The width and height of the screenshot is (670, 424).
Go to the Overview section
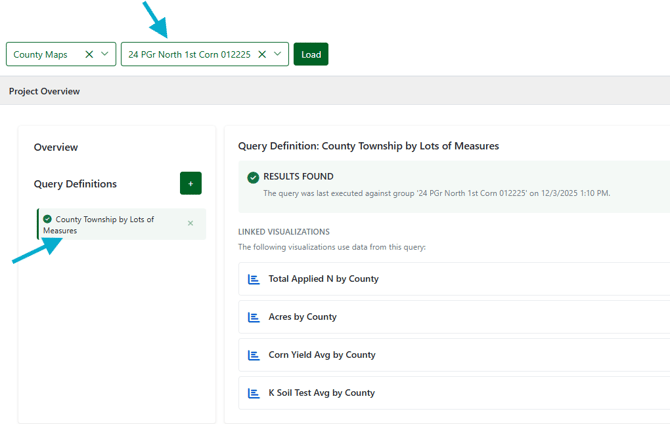click(56, 147)
